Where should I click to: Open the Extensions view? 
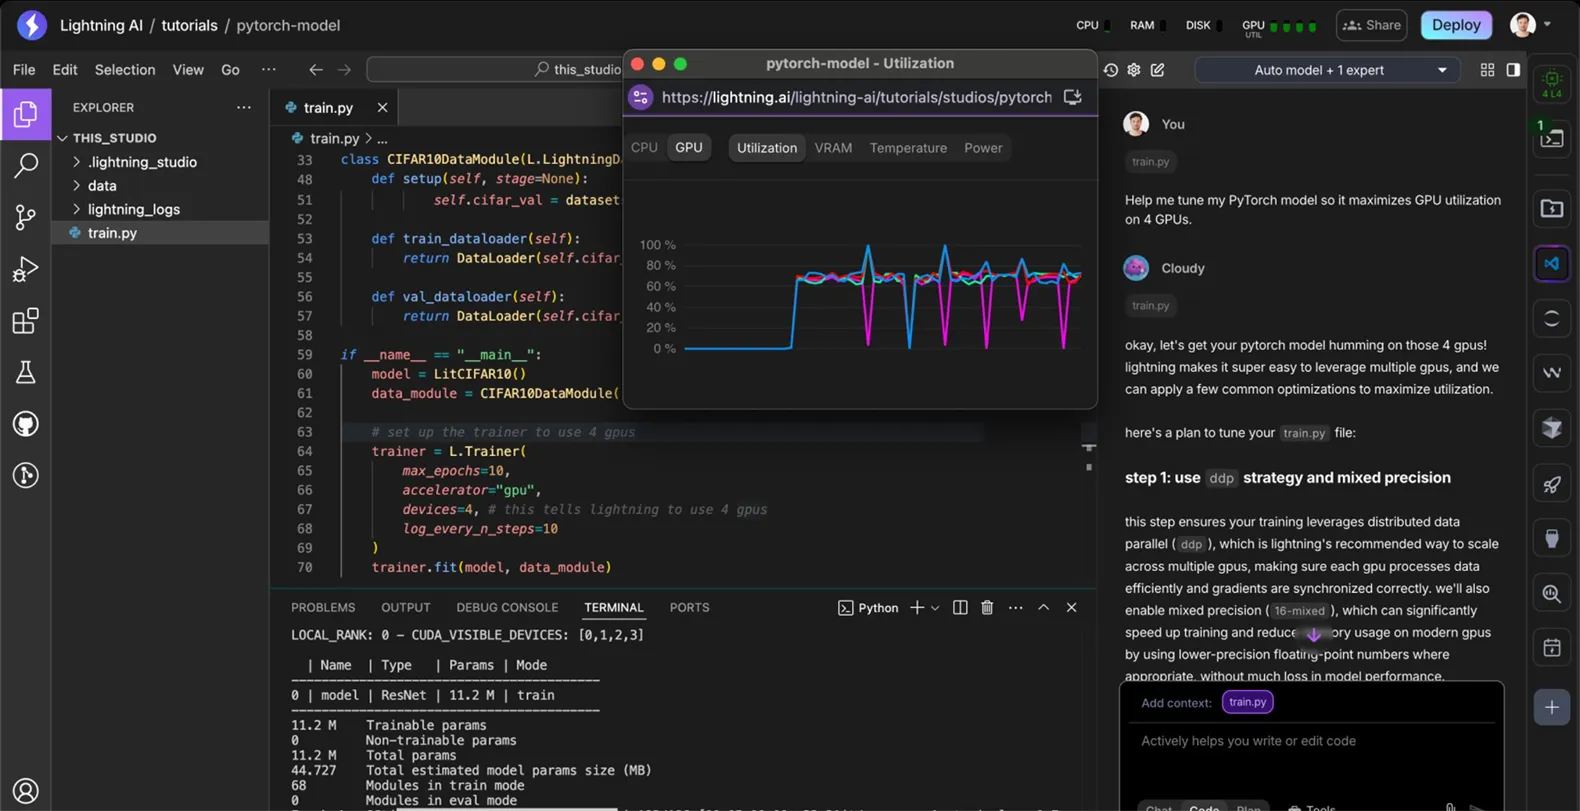tap(26, 321)
